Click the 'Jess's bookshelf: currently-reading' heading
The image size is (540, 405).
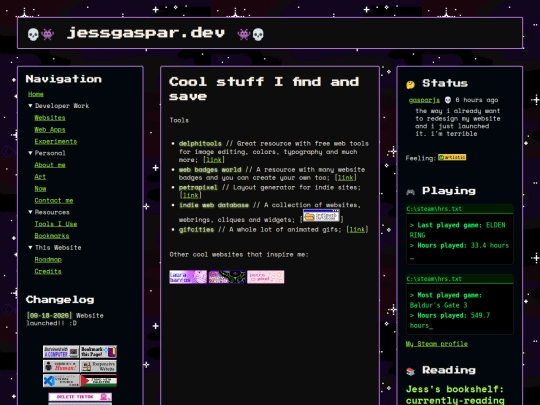[455, 395]
